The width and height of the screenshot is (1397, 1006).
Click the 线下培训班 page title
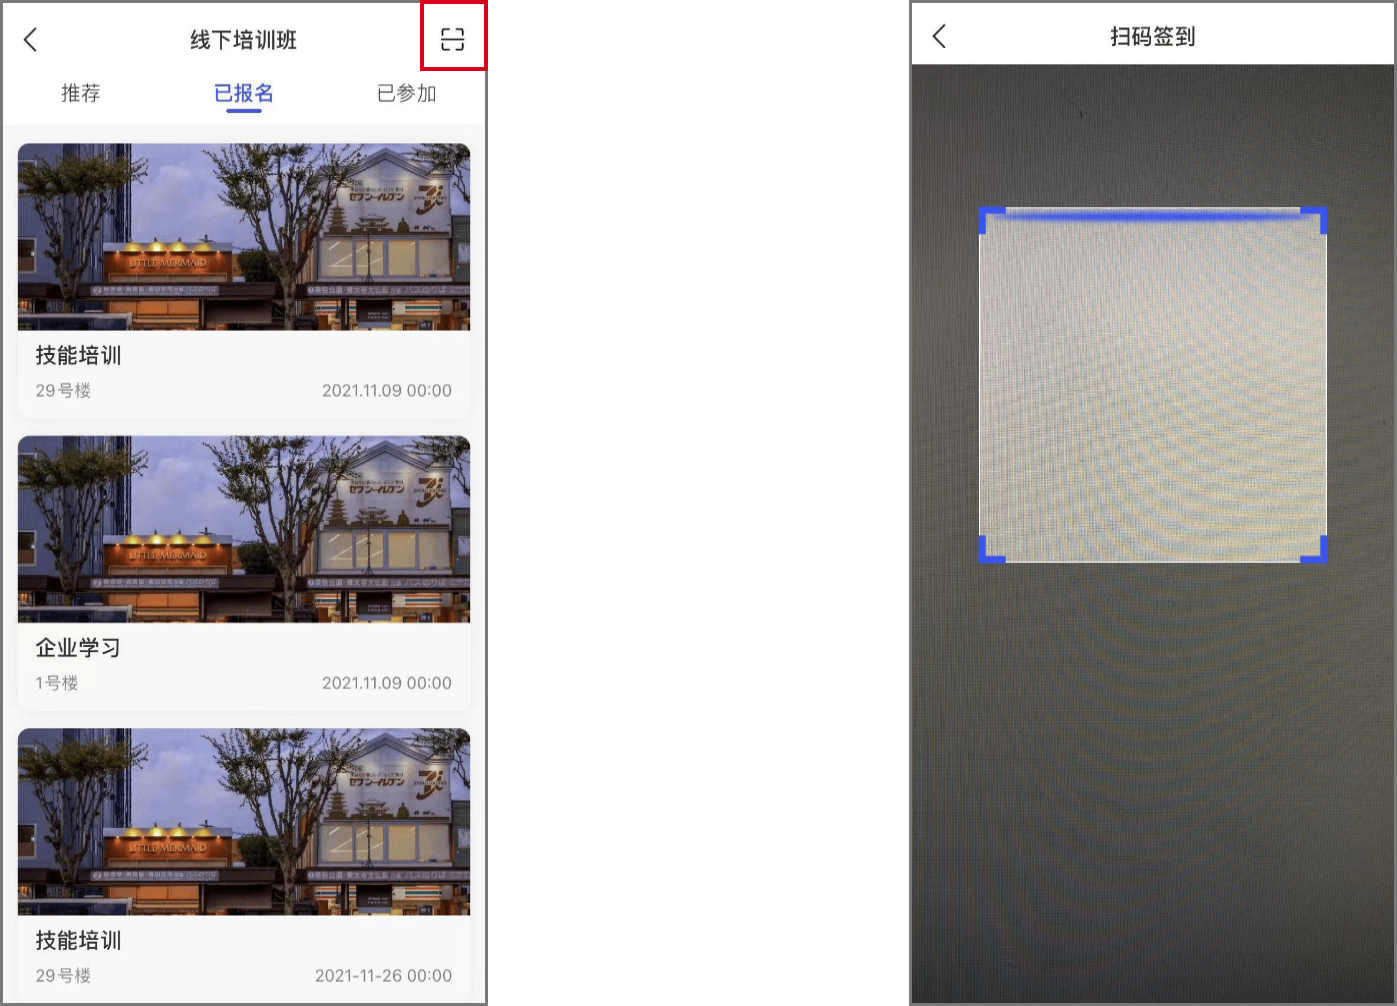pyautogui.click(x=243, y=40)
